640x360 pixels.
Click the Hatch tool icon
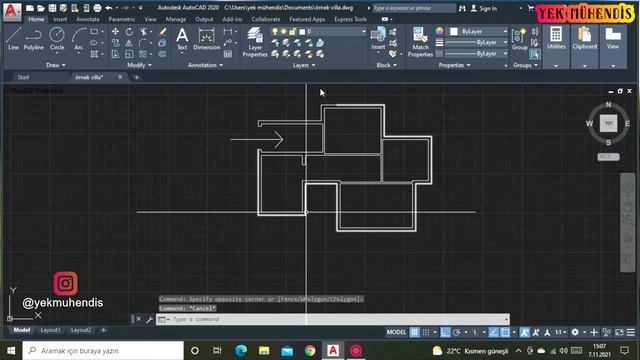coord(94,54)
